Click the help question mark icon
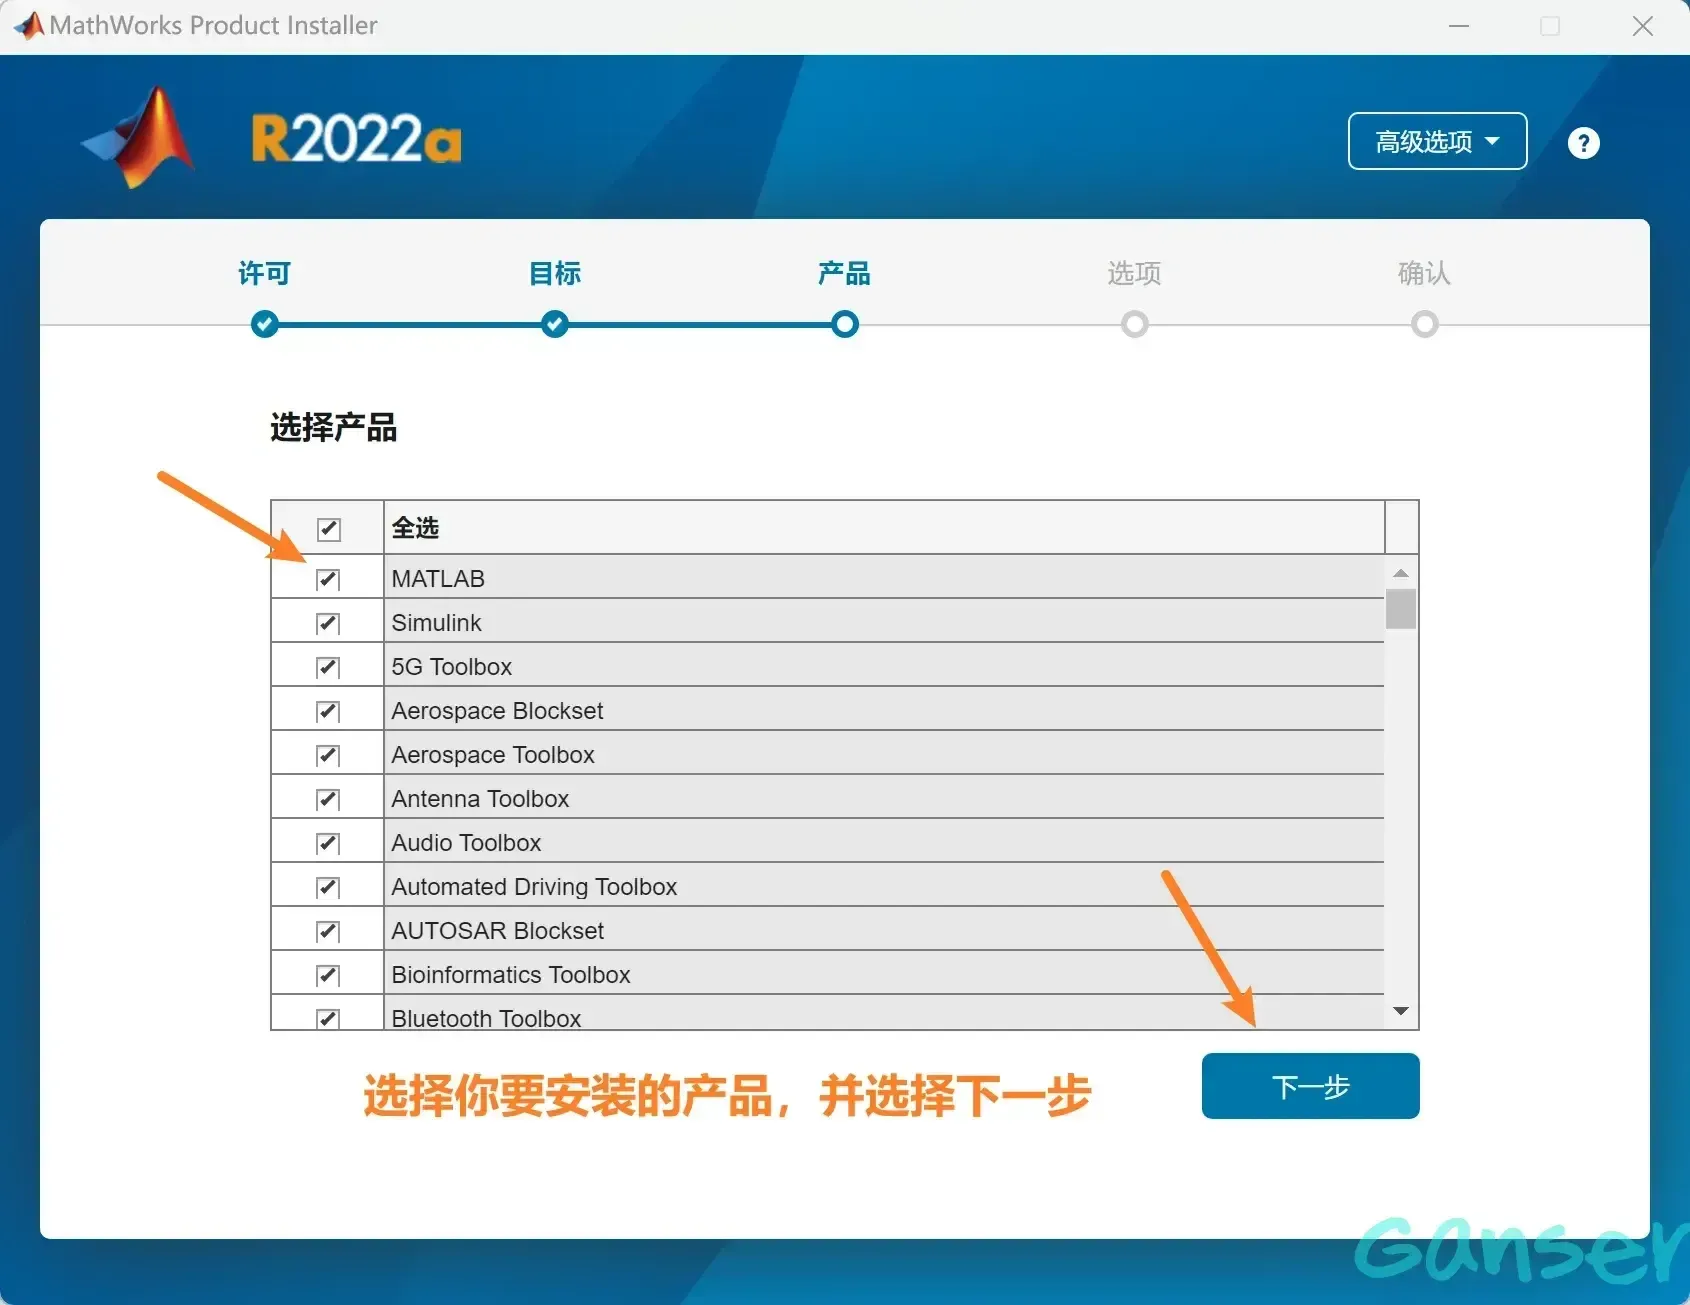Image resolution: width=1690 pixels, height=1305 pixels. coord(1583,143)
